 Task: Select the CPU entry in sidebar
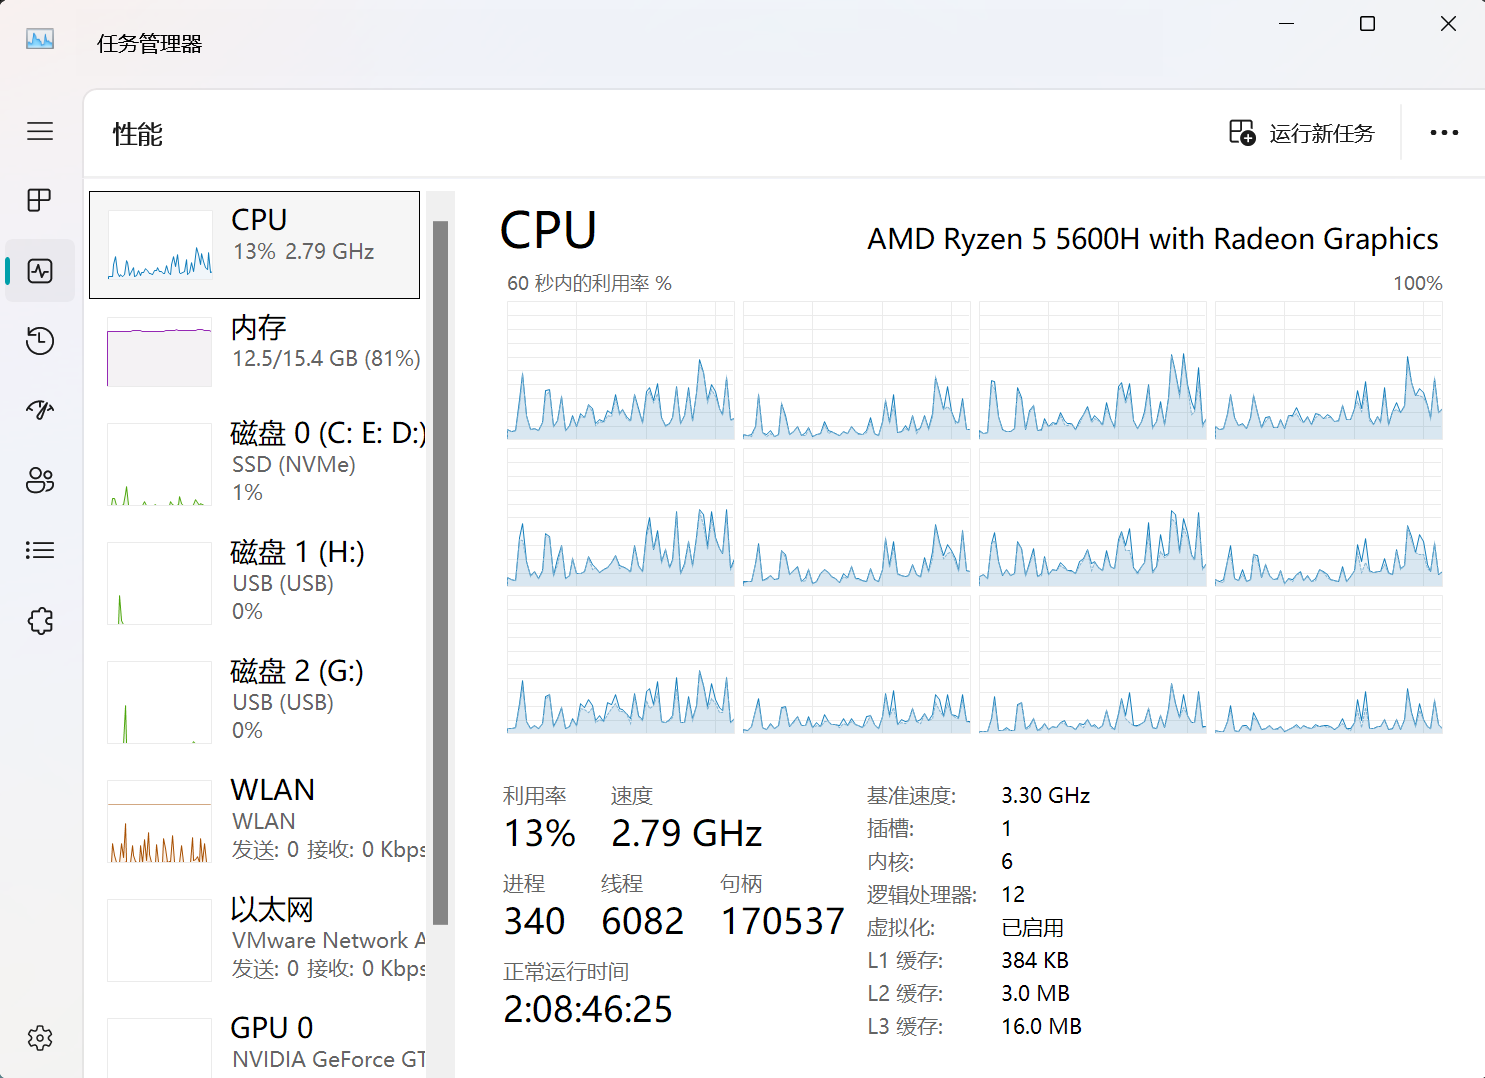tap(254, 245)
